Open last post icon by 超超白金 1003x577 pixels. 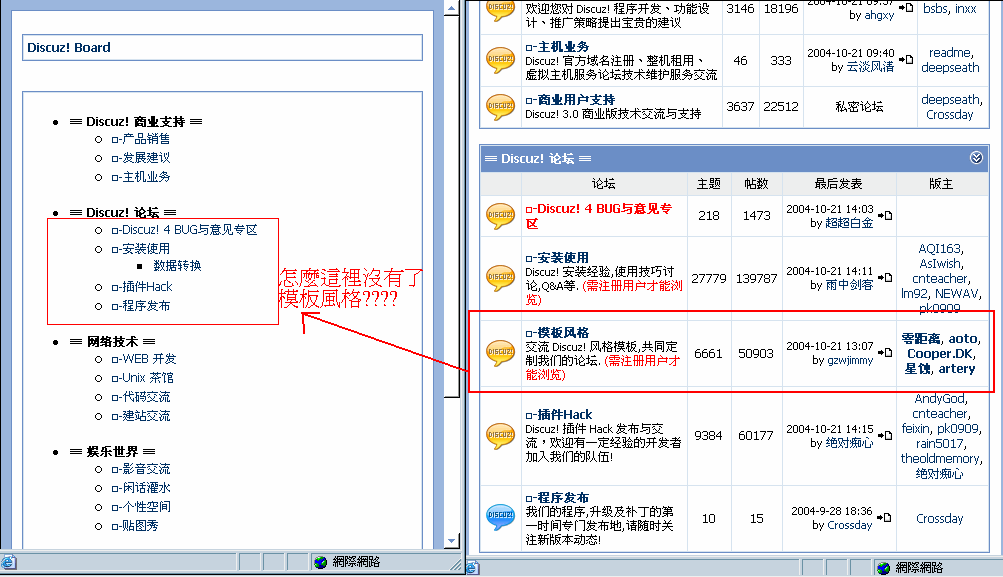[x=885, y=216]
